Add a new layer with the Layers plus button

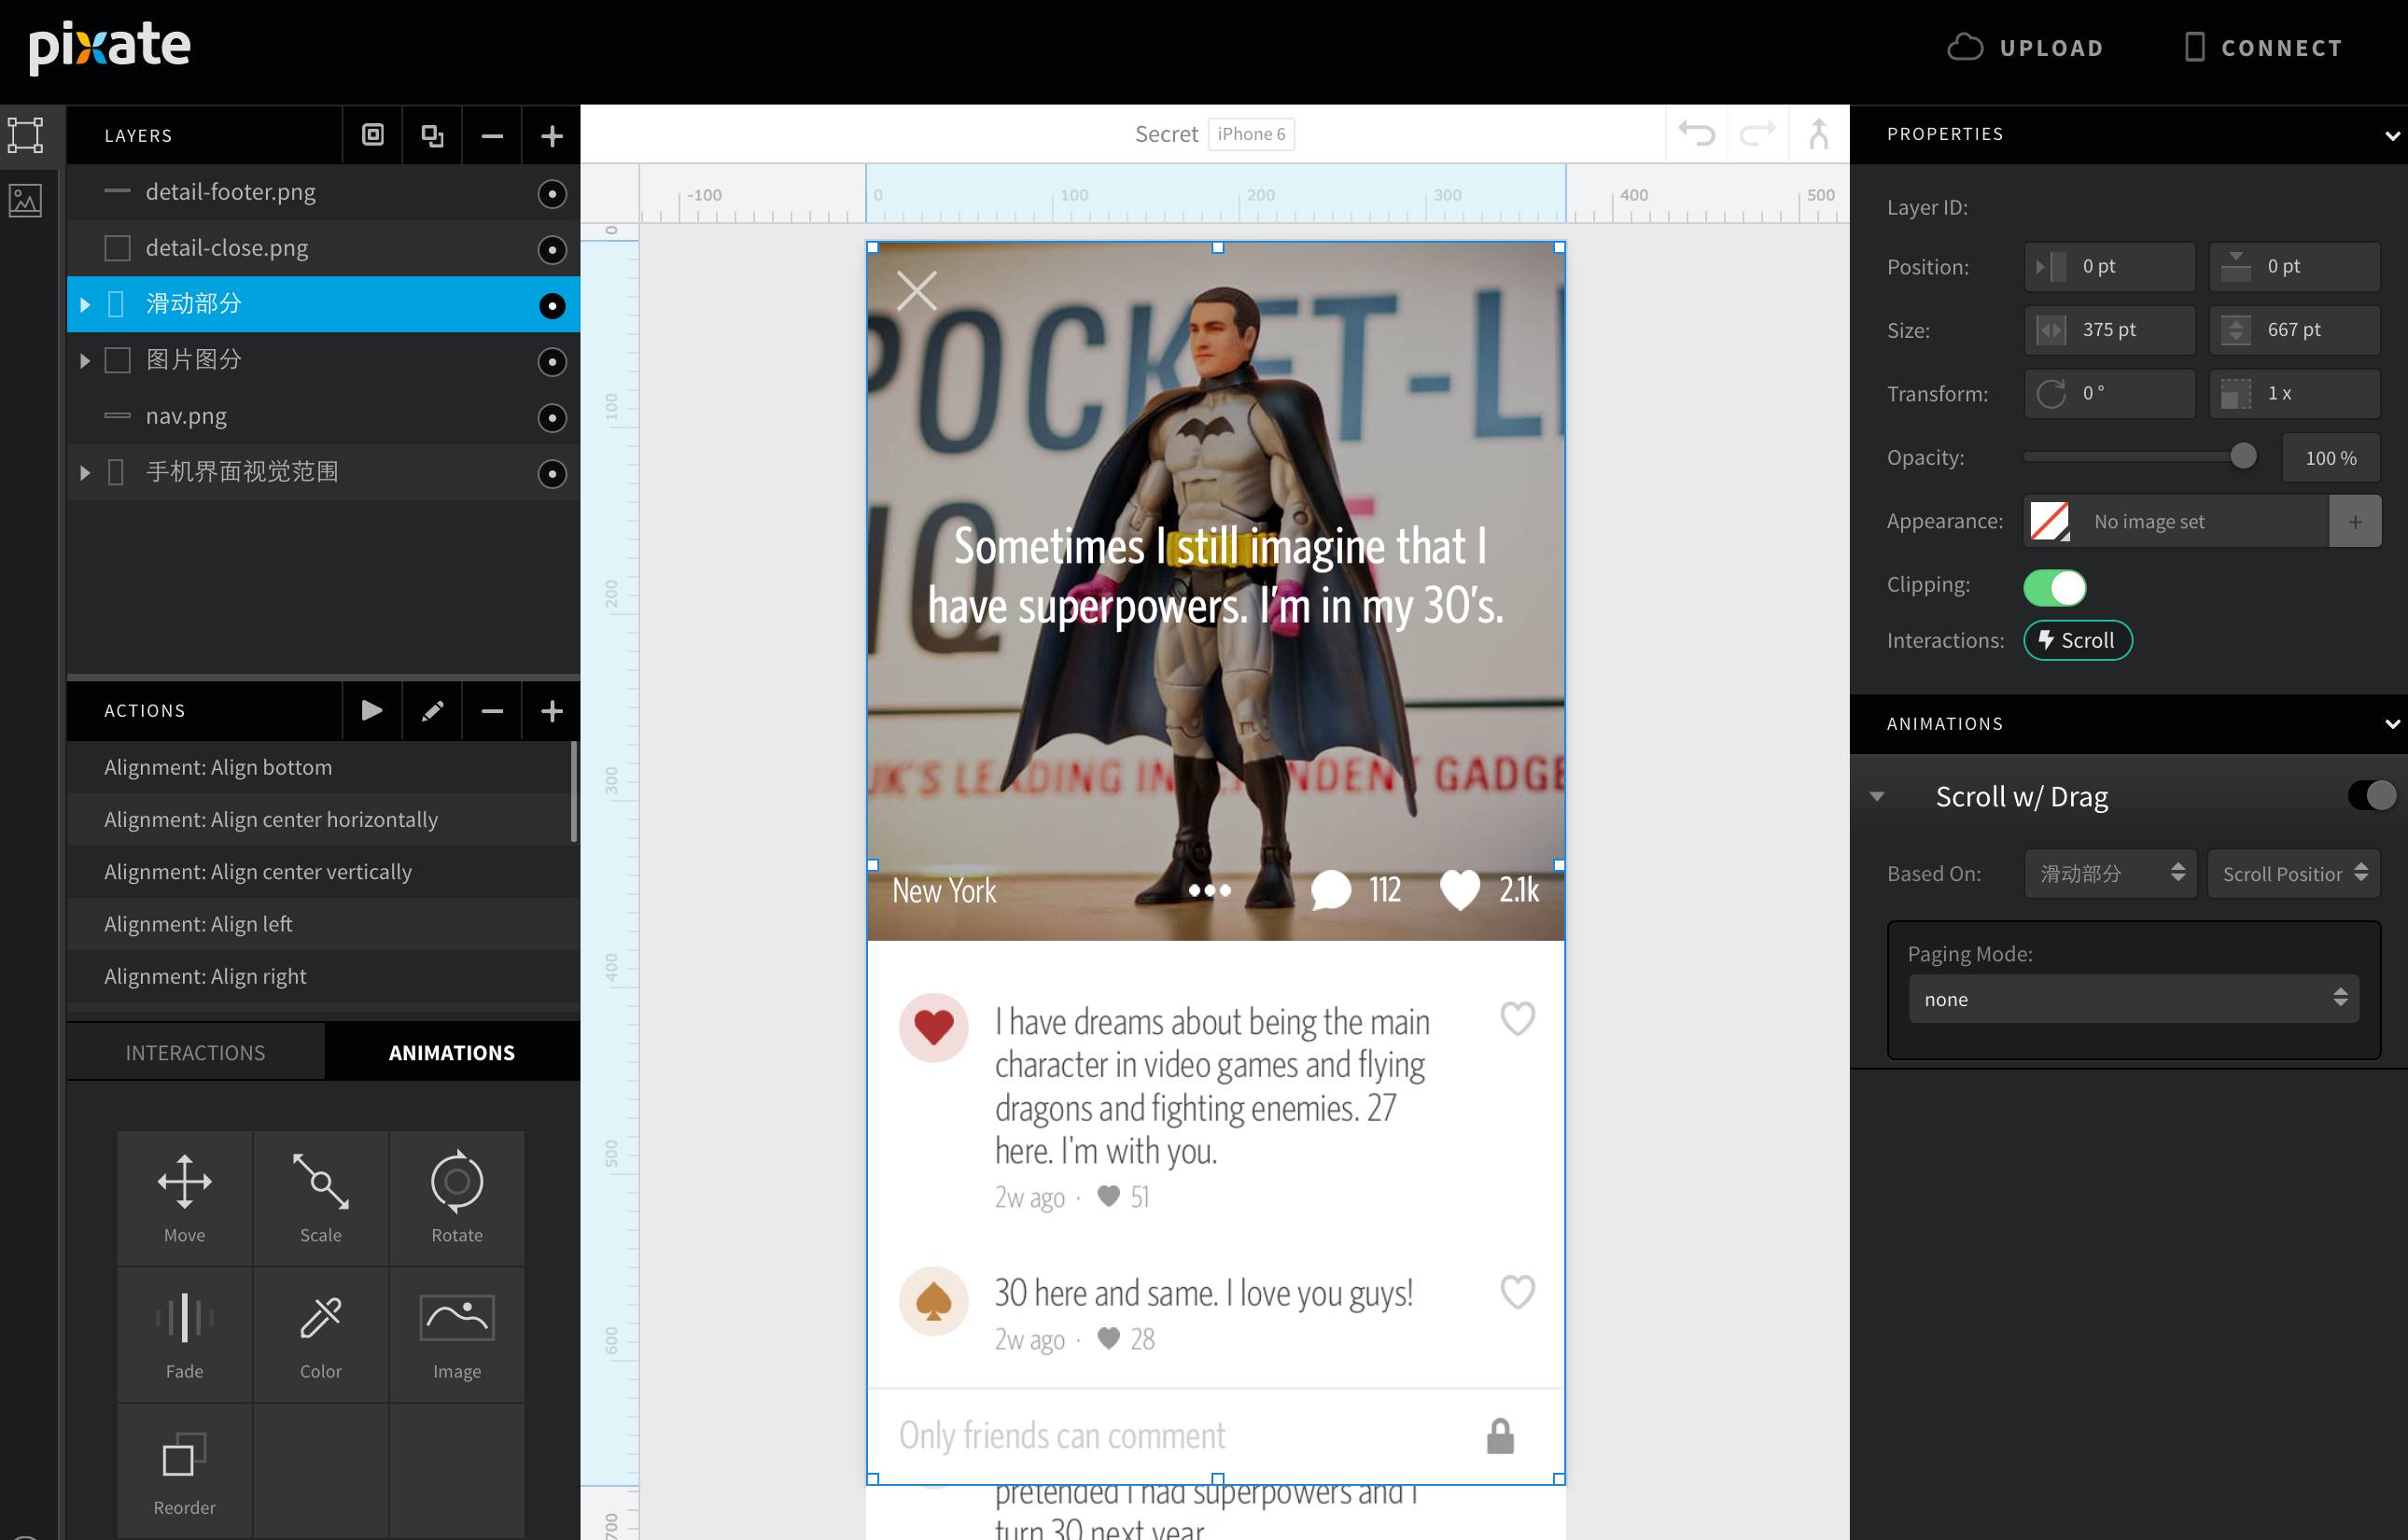pos(551,135)
